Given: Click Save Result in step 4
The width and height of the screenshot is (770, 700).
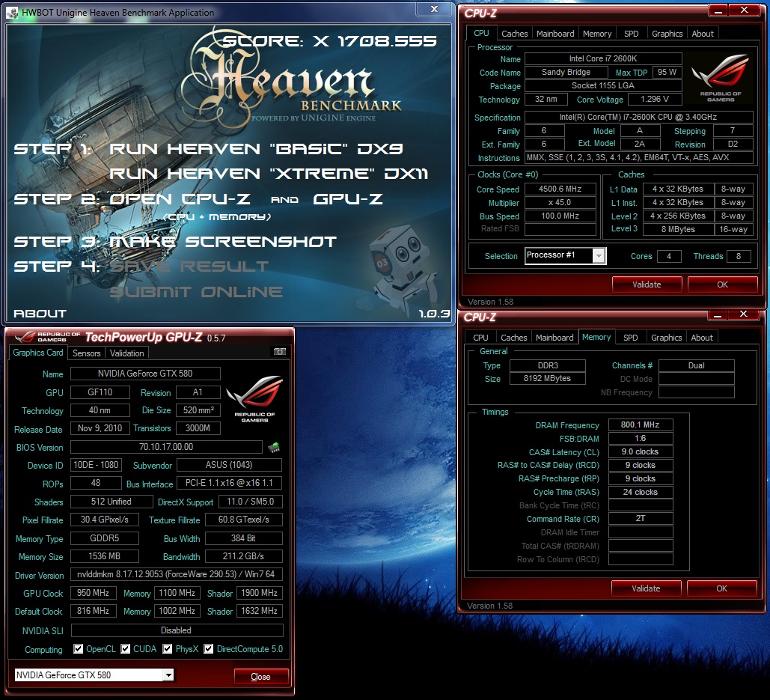Looking at the screenshot, I should coord(189,266).
